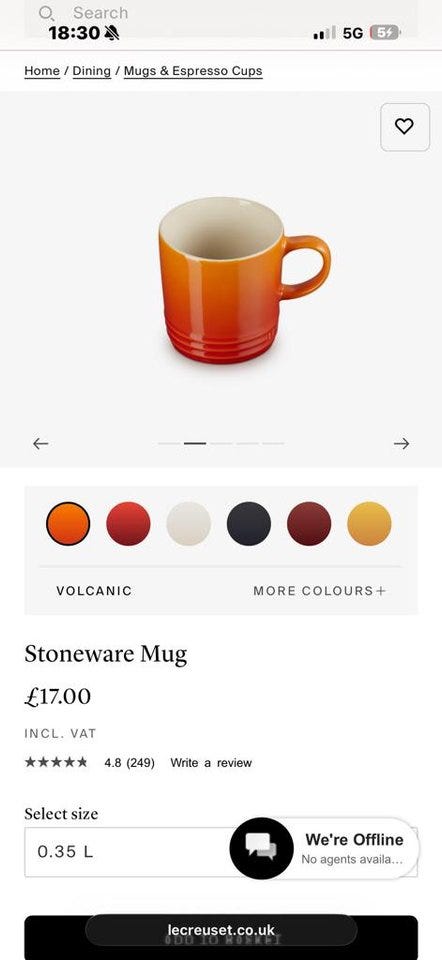
Task: Pick the yellow colour swatch
Action: point(369,523)
